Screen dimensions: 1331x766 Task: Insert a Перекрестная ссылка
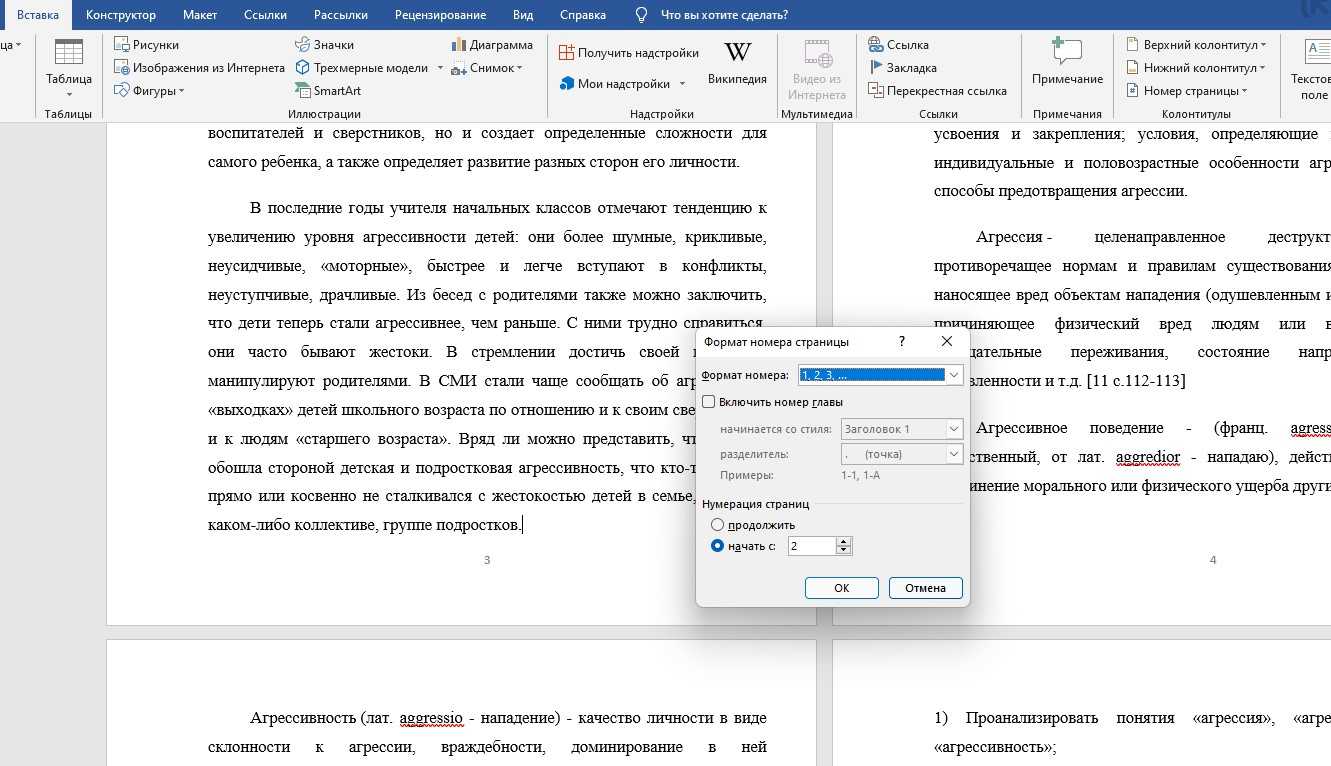coord(937,91)
